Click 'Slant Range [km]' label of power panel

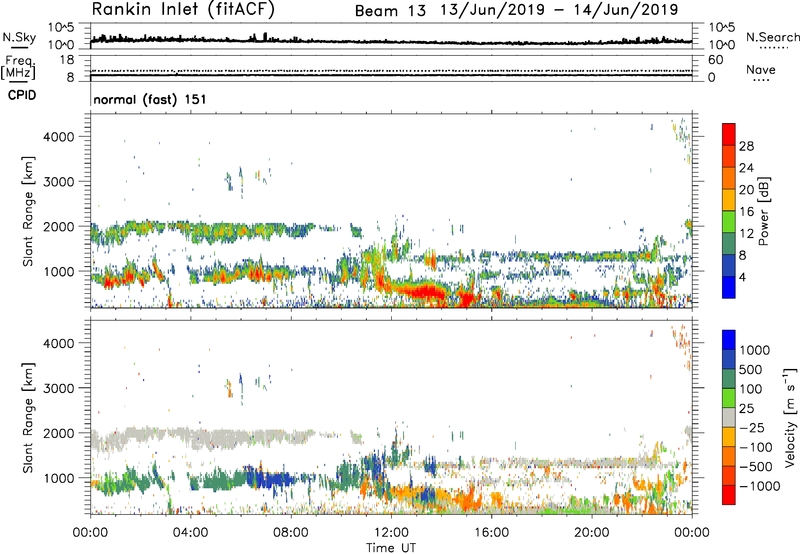click(x=28, y=211)
